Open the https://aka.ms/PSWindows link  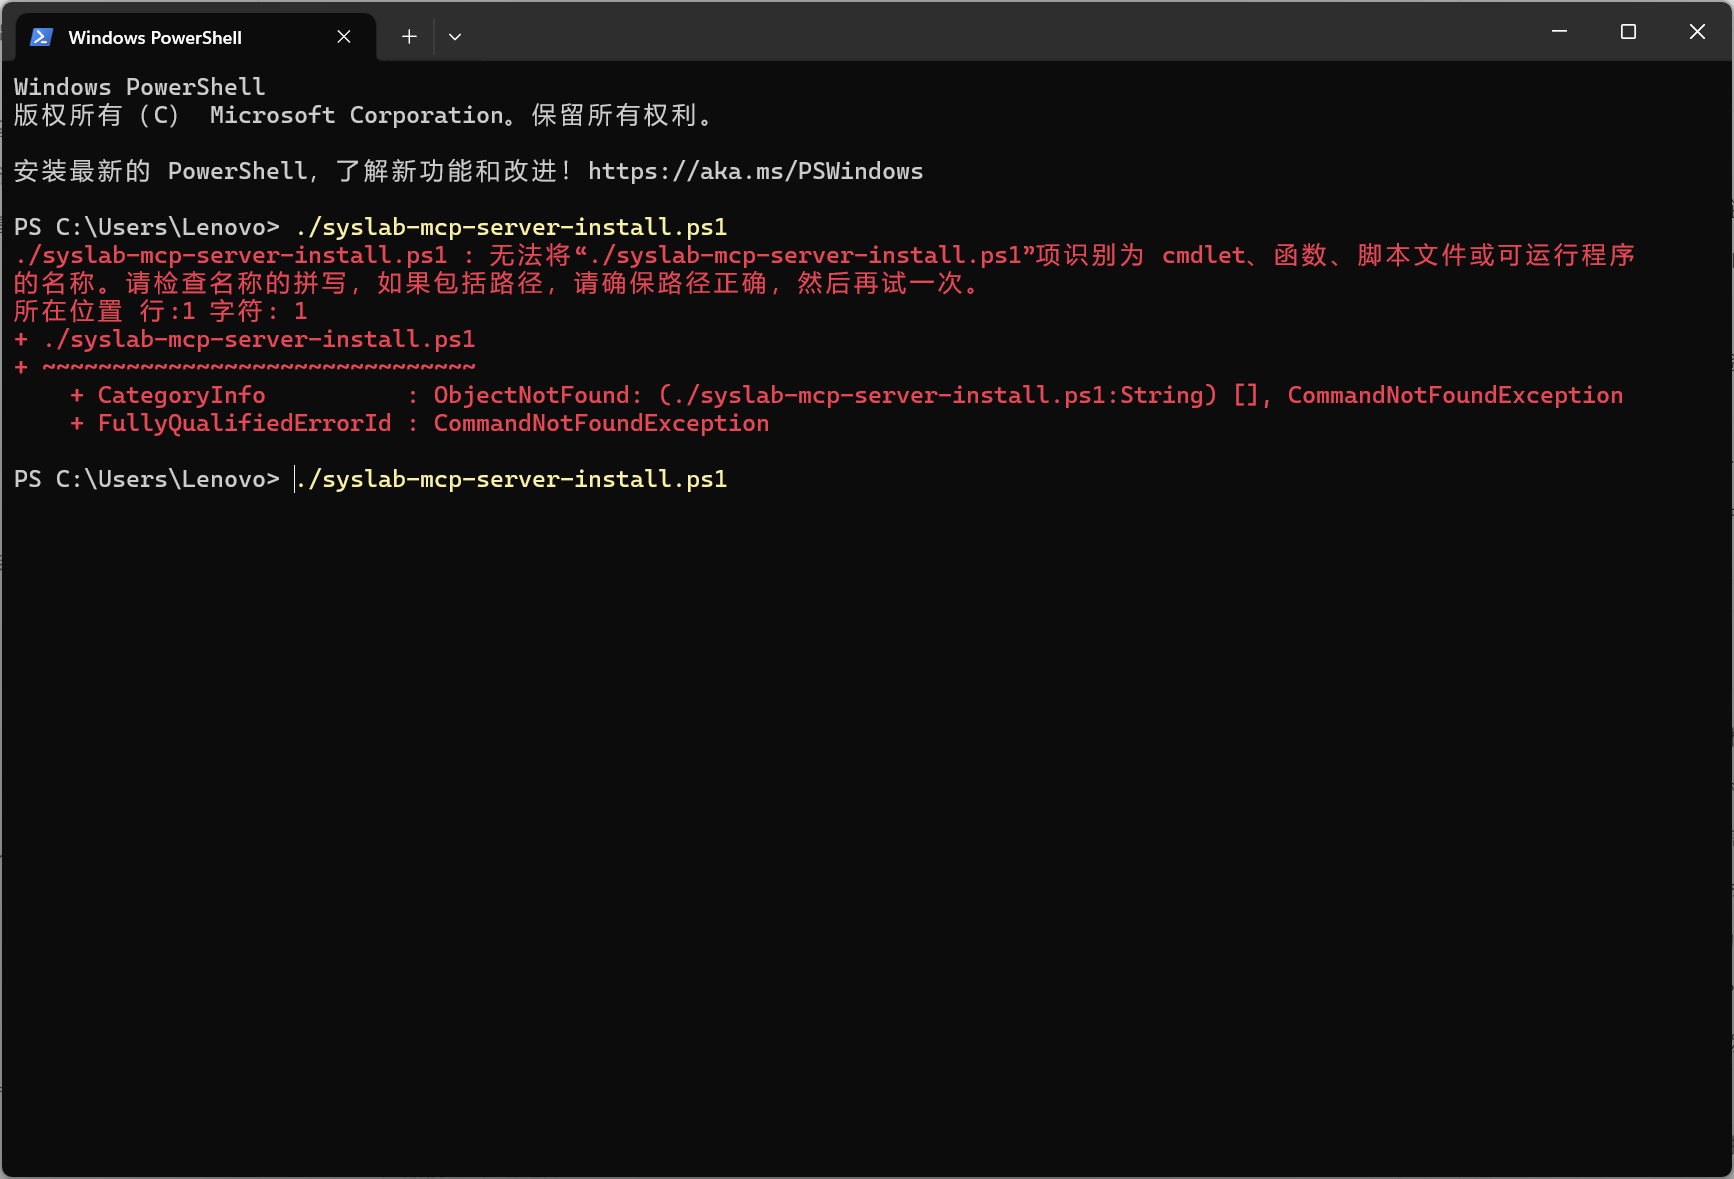(755, 171)
